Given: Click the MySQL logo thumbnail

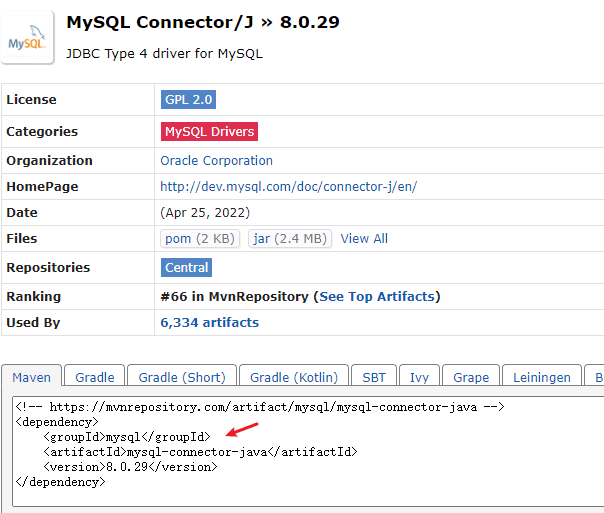Looking at the screenshot, I should coord(27,37).
